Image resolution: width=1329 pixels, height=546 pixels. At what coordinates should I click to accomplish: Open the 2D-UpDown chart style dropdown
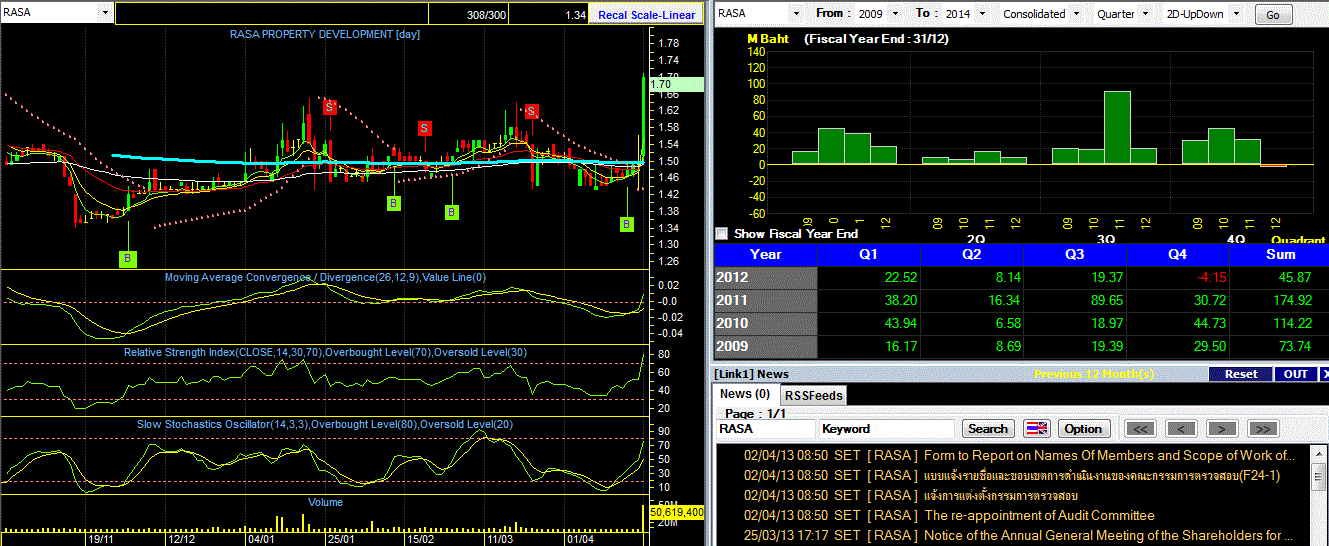[x=1236, y=14]
